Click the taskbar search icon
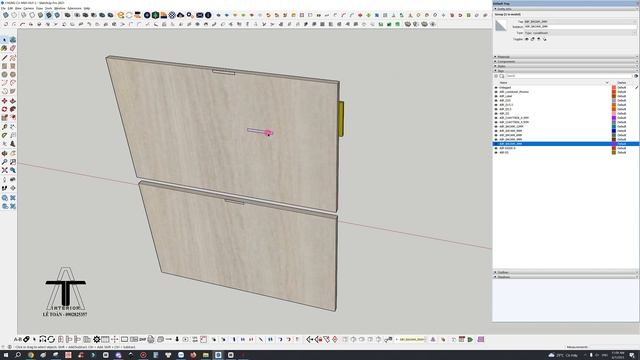The image size is (640, 360). coord(18,355)
